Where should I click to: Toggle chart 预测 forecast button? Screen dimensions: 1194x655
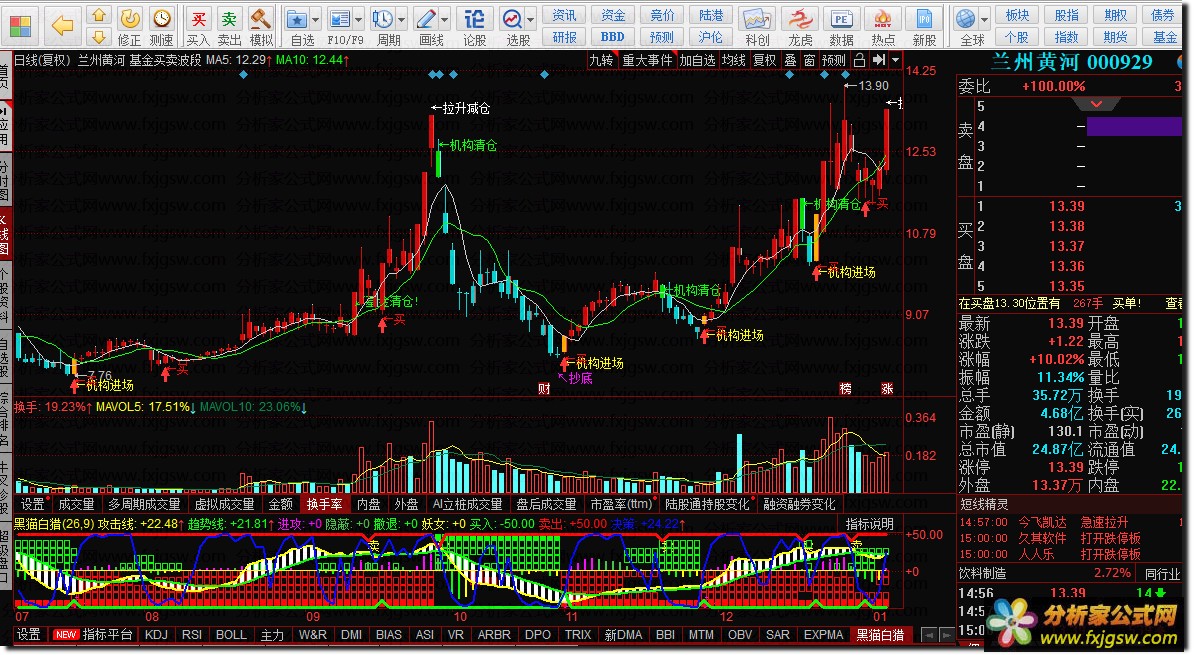coord(834,60)
